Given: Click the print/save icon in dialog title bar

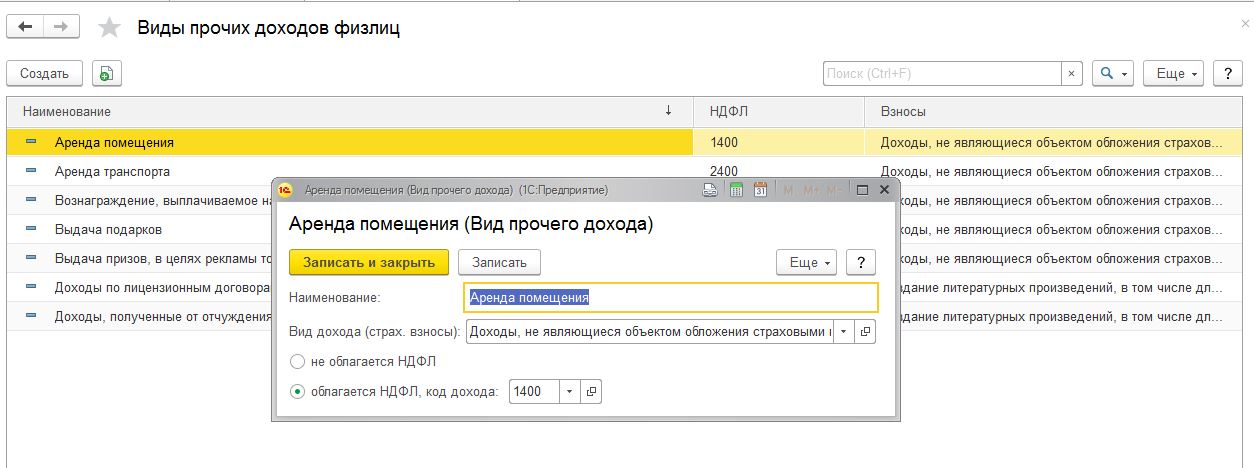Looking at the screenshot, I should [x=711, y=189].
